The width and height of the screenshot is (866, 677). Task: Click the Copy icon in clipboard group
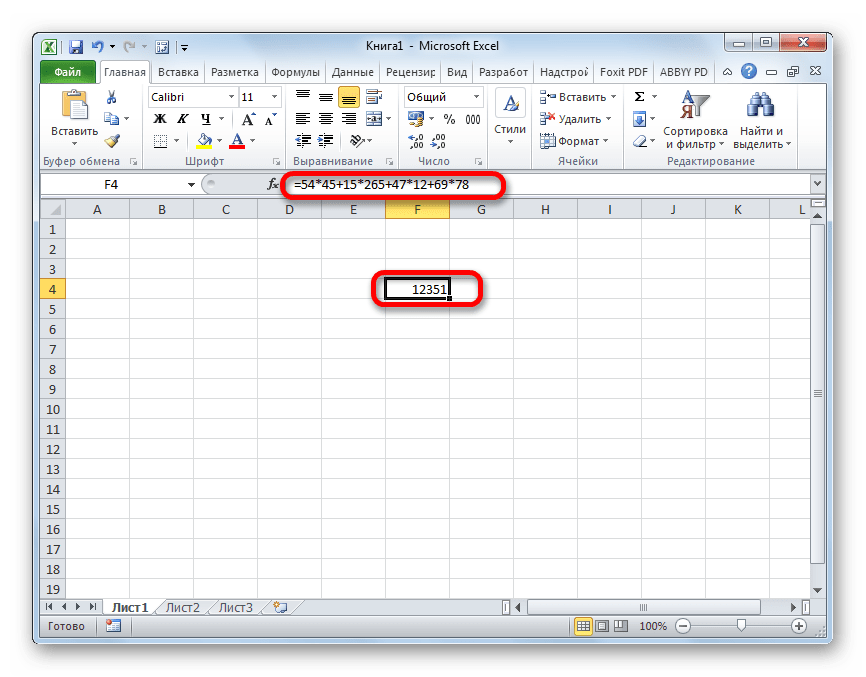coord(112,119)
